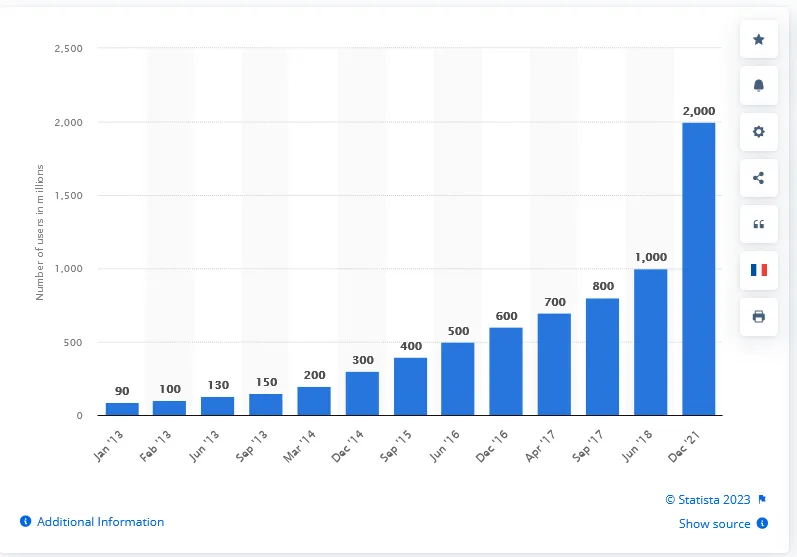Click info icon beside Additional Information
The image size is (797, 557).
point(25,521)
